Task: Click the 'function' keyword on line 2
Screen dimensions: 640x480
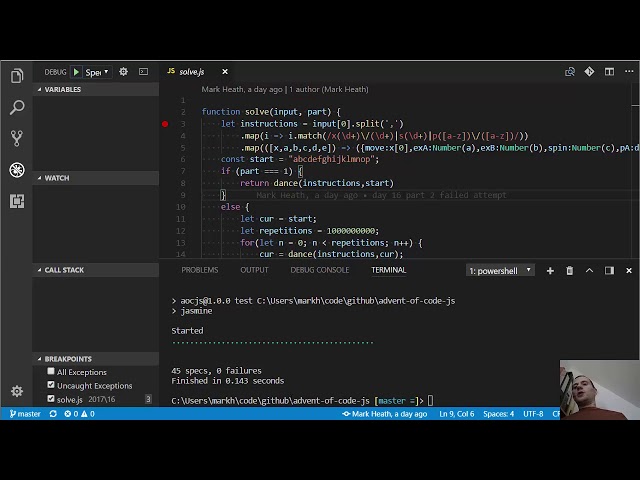Action: [x=221, y=112]
